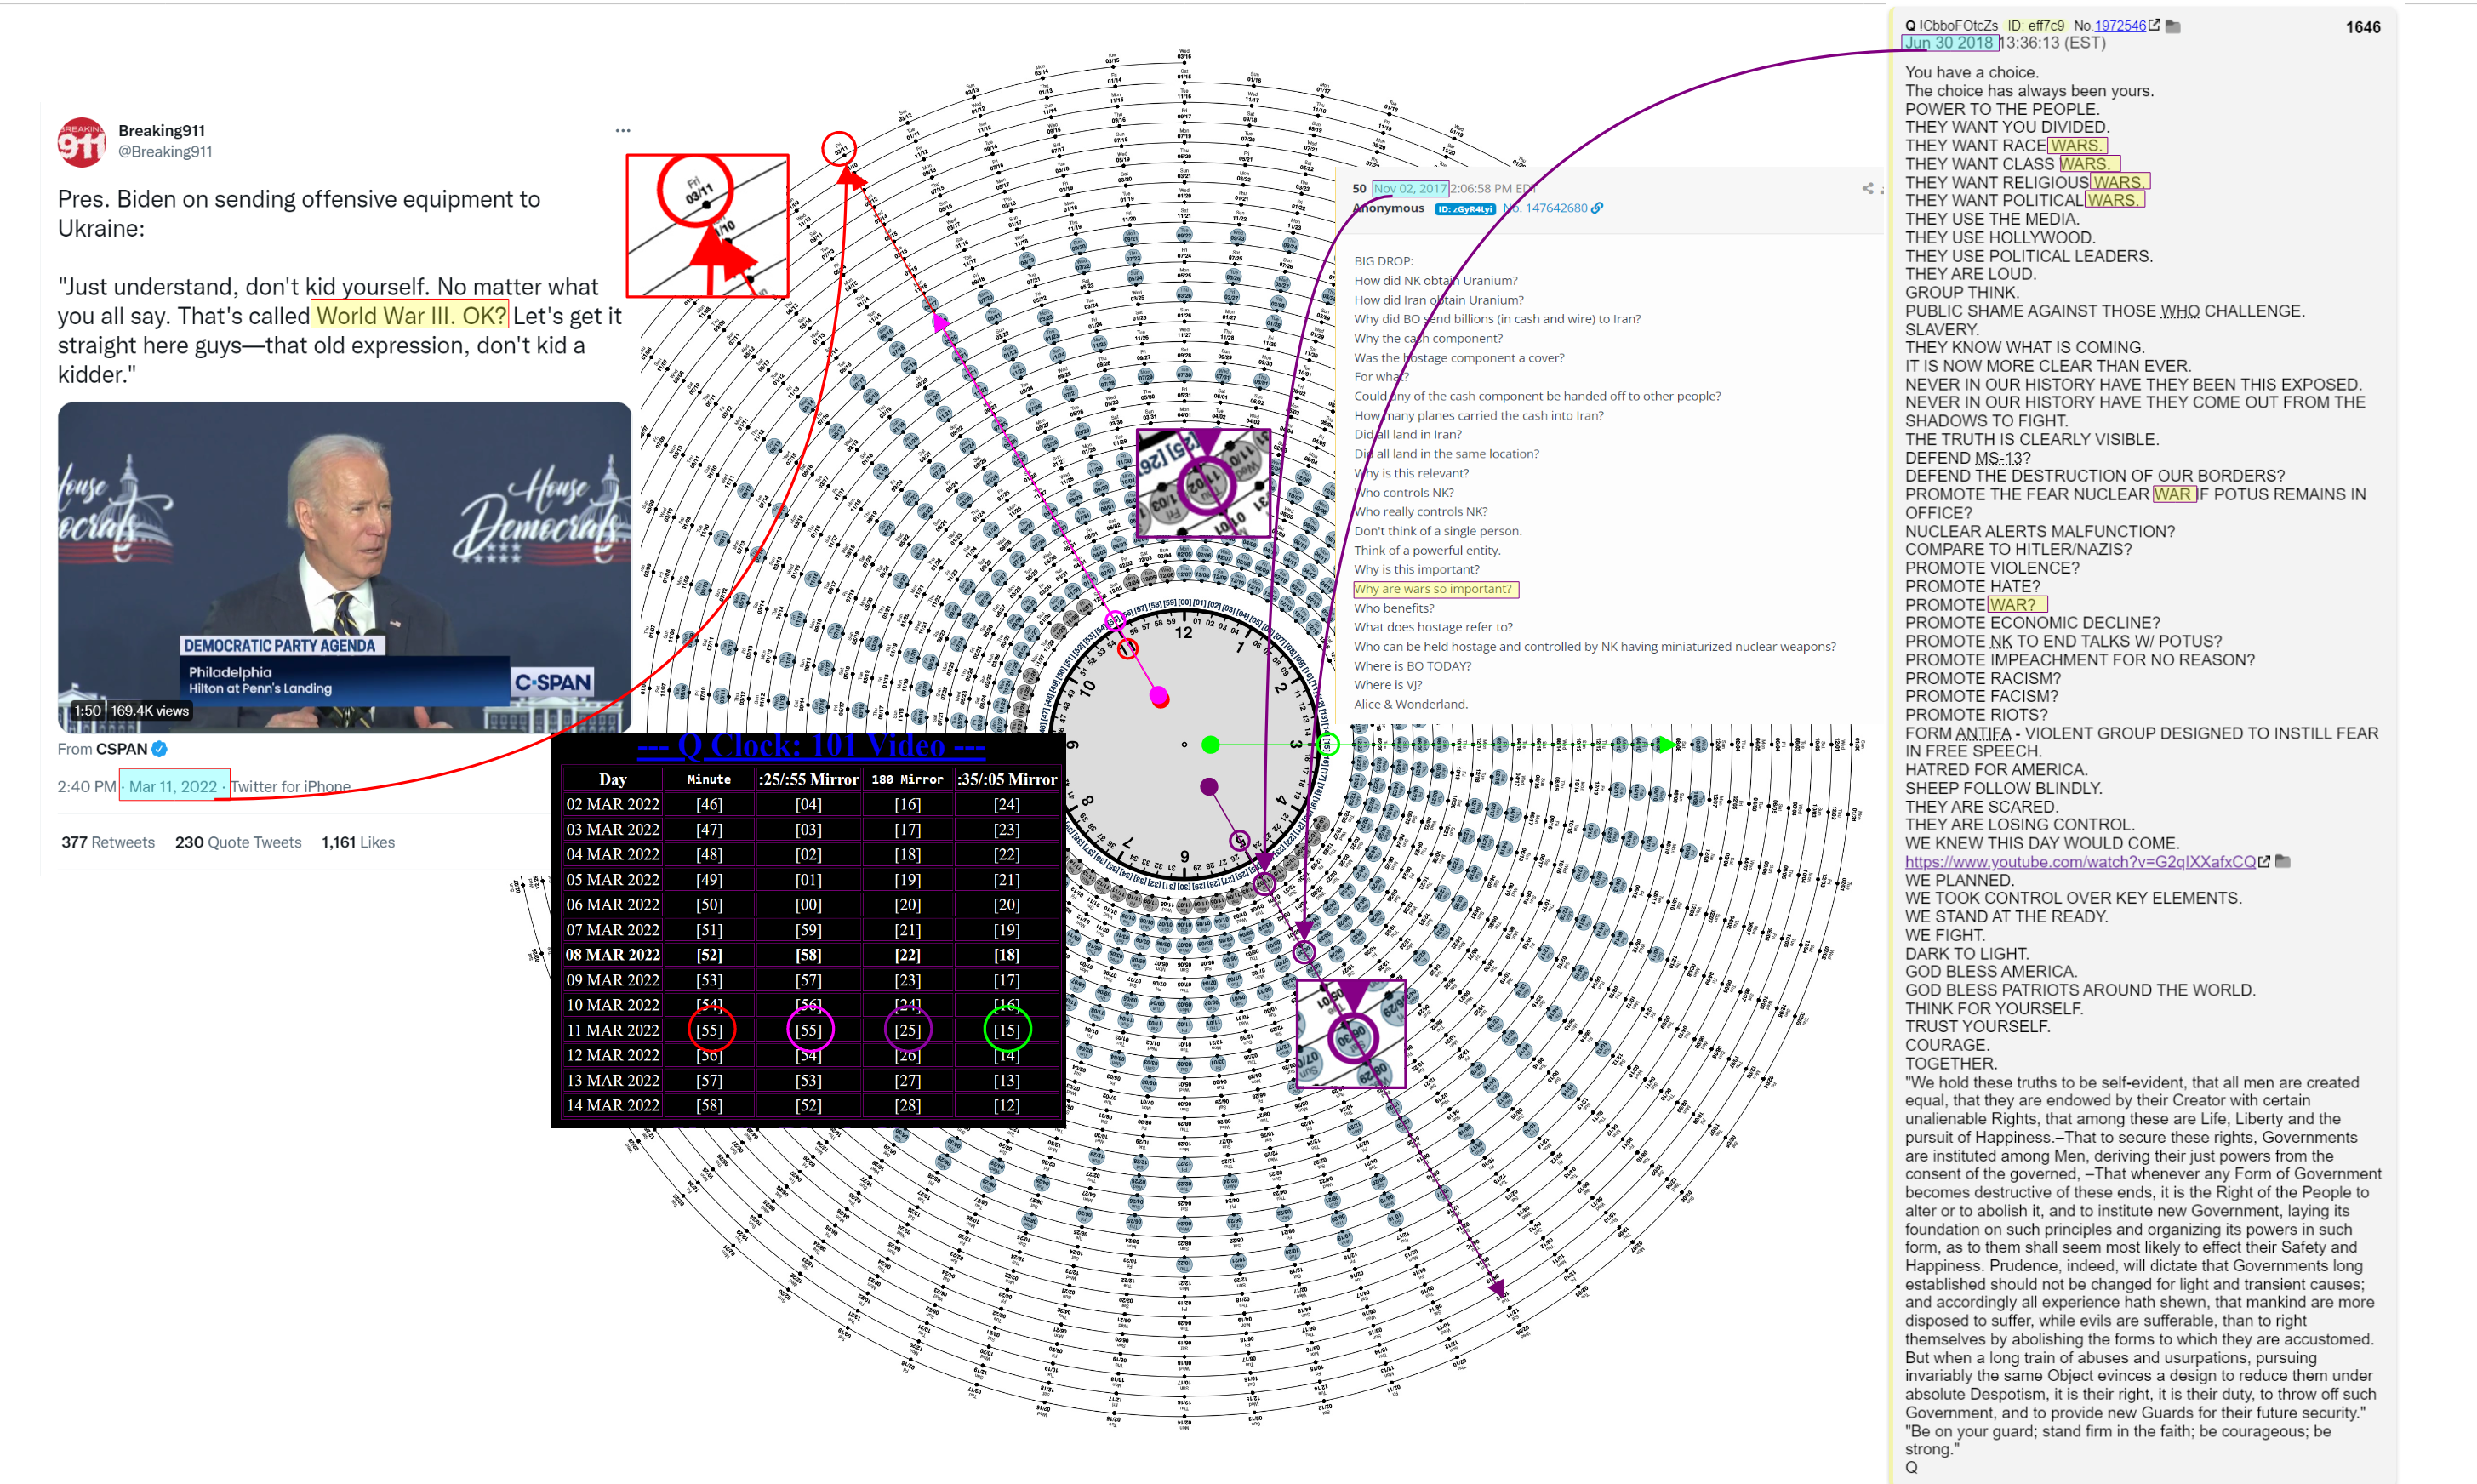Open the Breaking911 profile avatar
The image size is (2477, 1484).
(81, 141)
